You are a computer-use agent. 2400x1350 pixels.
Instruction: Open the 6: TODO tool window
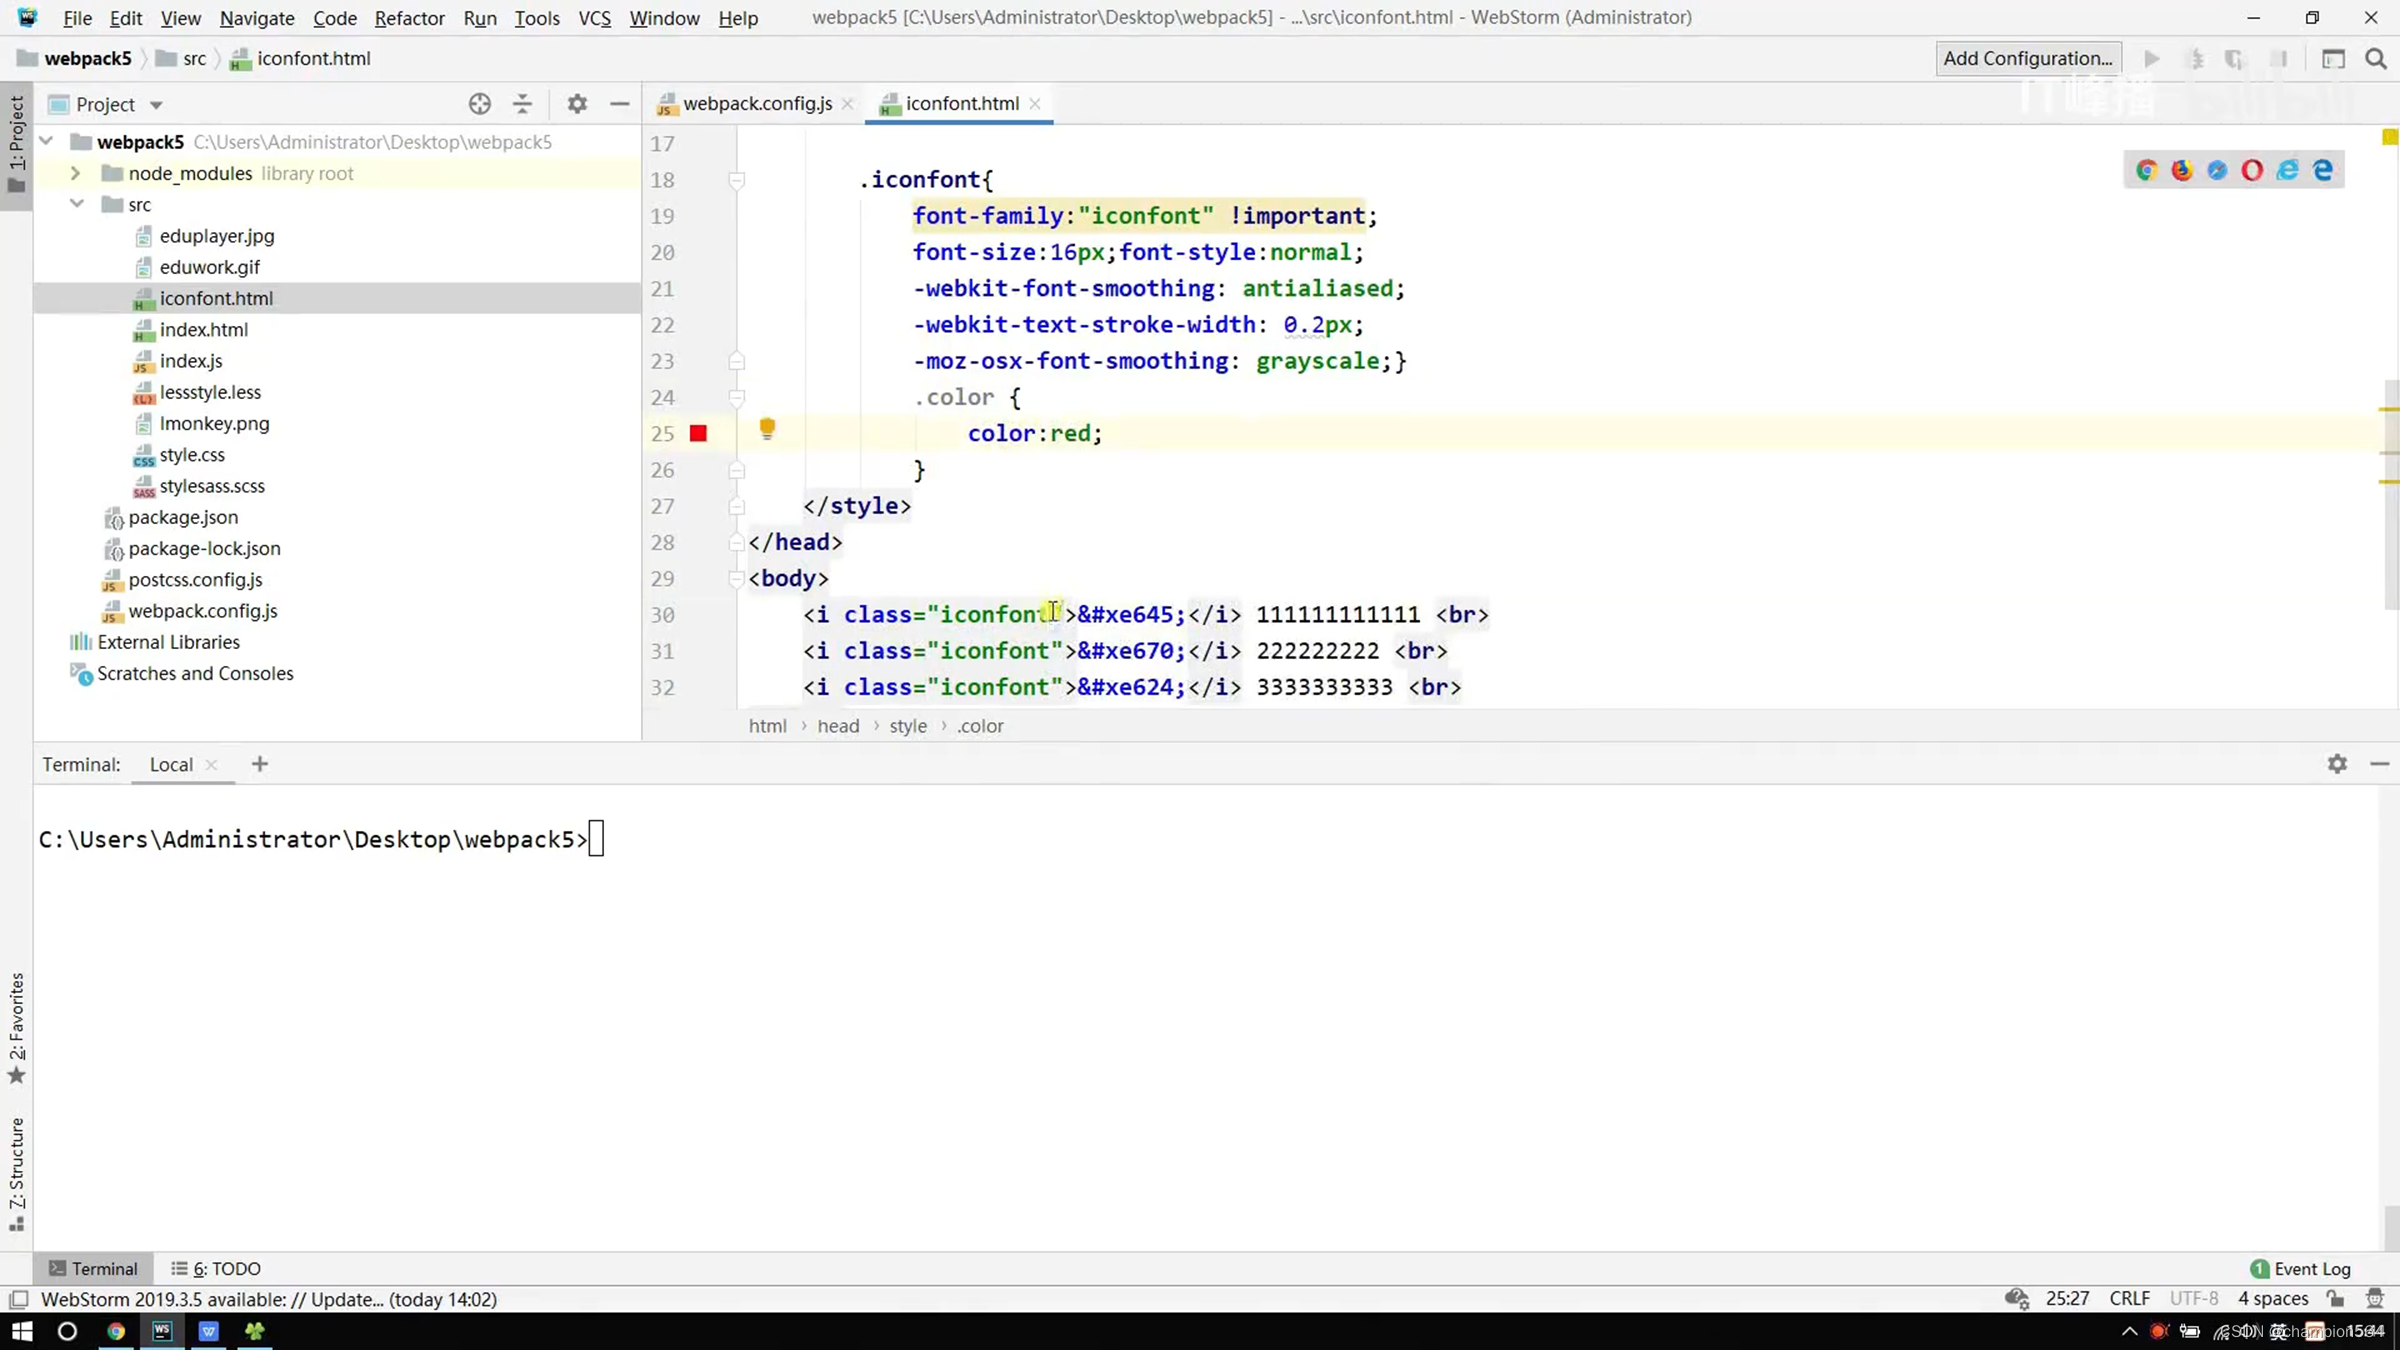[x=216, y=1268]
